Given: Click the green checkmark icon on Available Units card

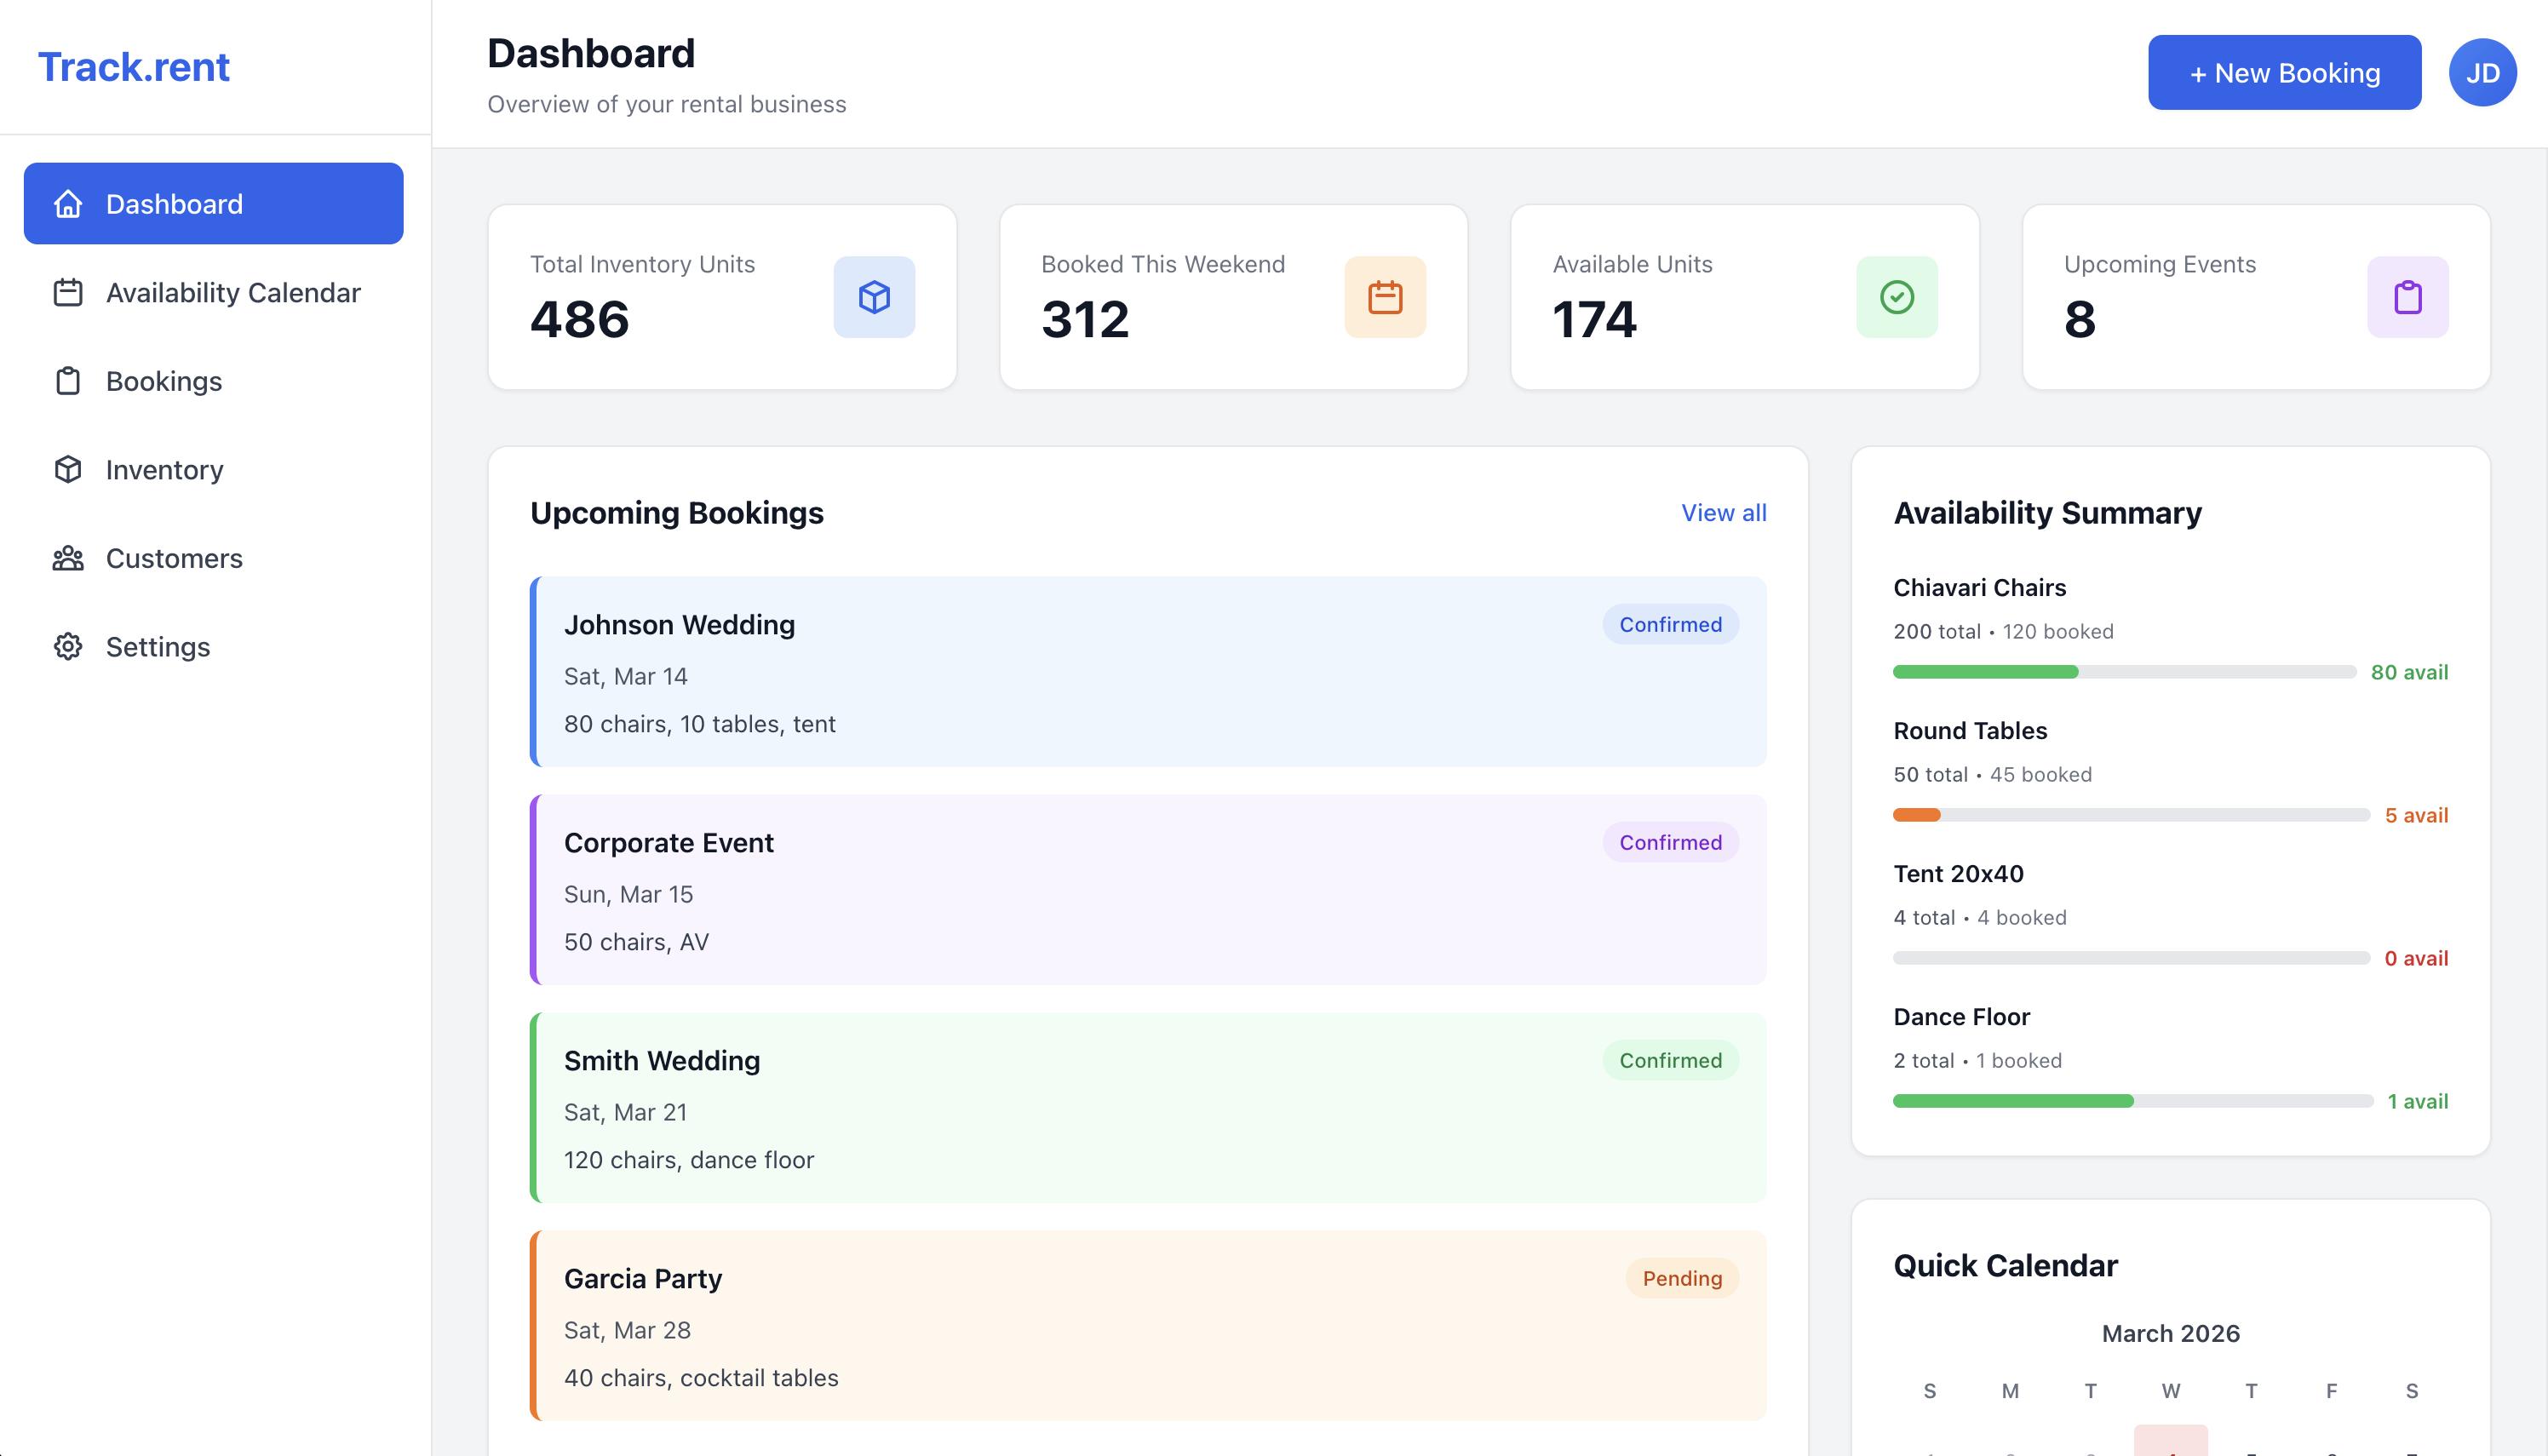Looking at the screenshot, I should (x=1896, y=297).
